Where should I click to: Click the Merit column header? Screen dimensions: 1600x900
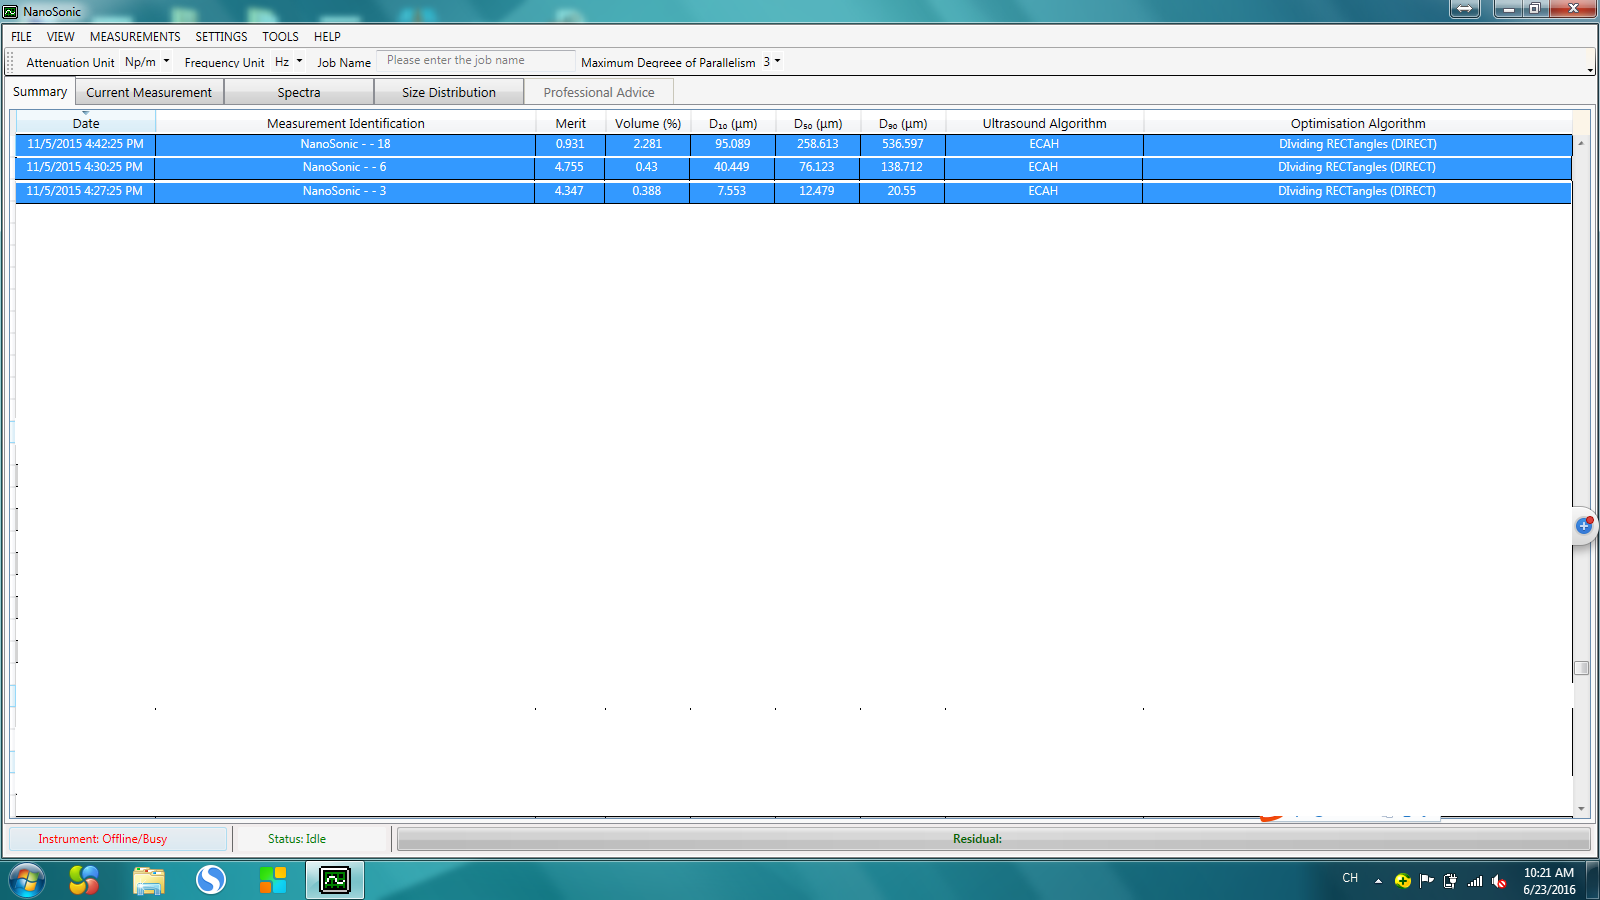click(x=570, y=124)
